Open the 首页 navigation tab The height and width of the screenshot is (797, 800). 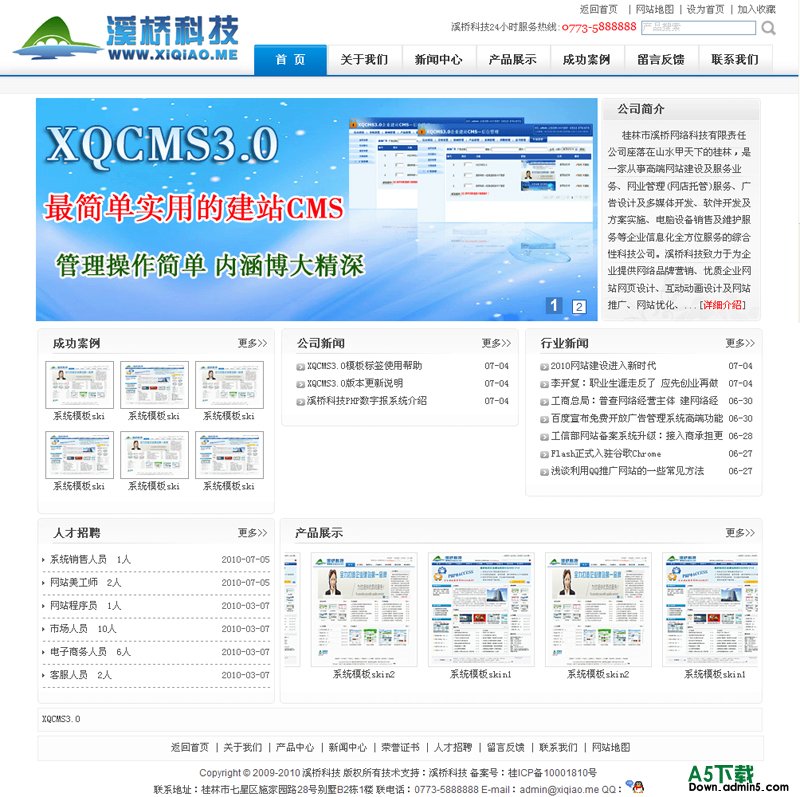[x=290, y=60]
